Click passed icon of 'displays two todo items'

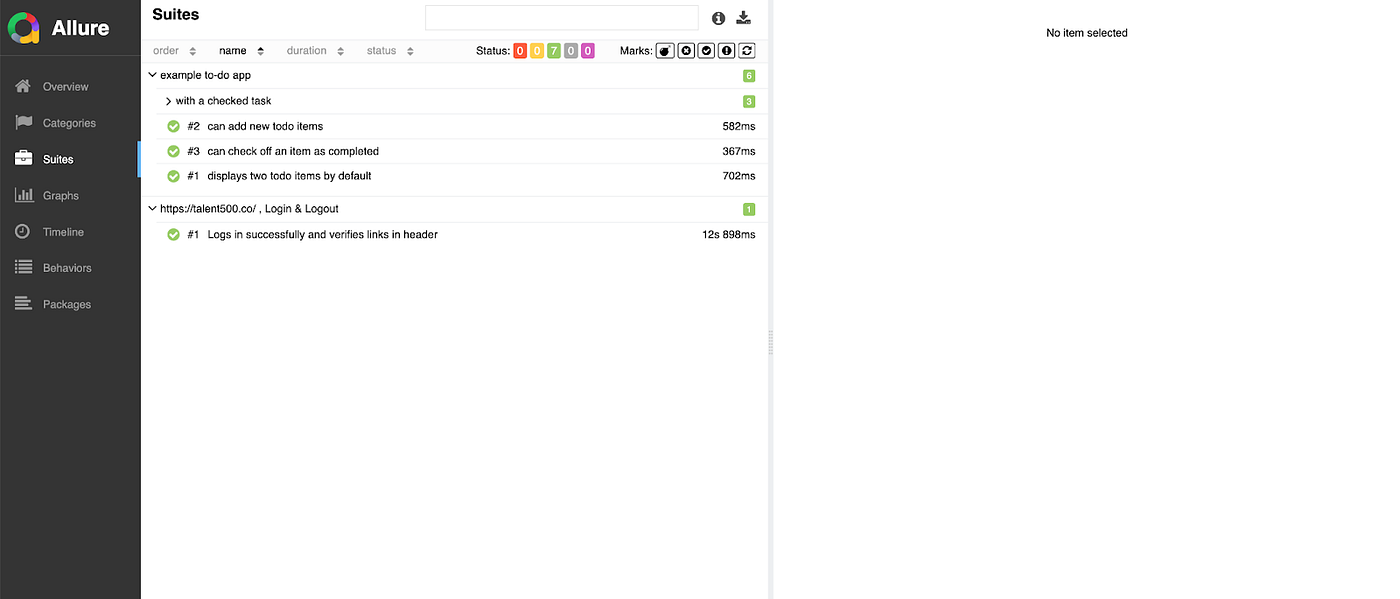(x=173, y=176)
